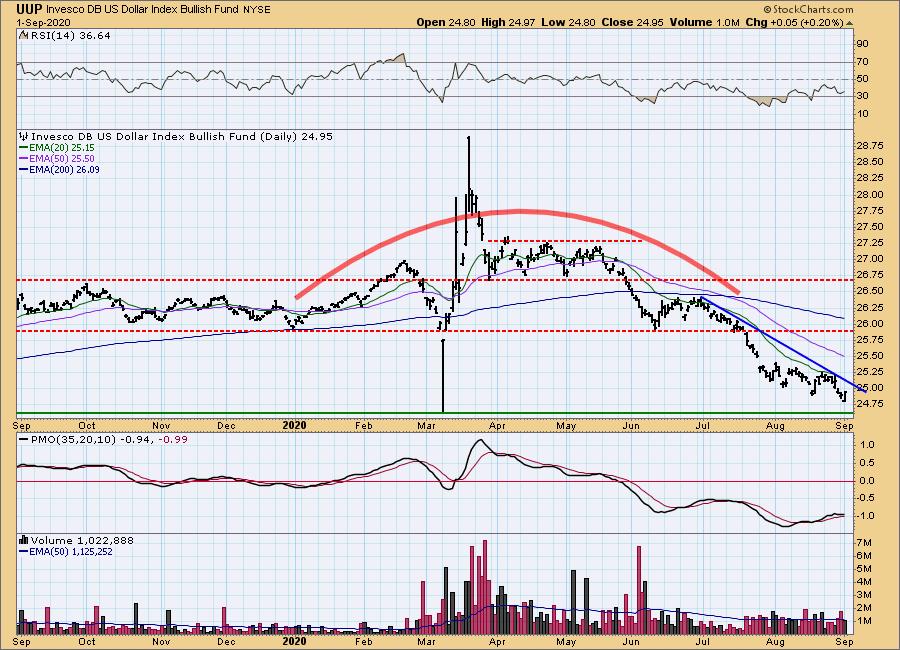
Task: Click the header title 'Invesco DB US Dollar Index Bullish Fund'
Action: click(142, 10)
